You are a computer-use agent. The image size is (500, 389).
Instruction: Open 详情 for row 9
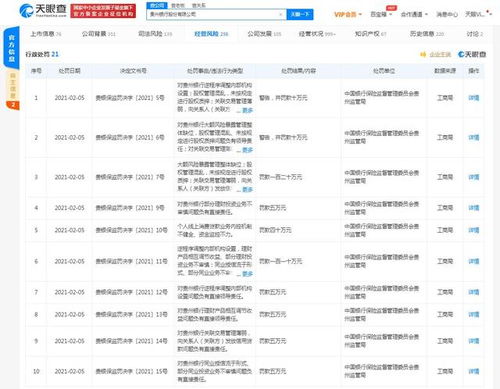tap(473, 341)
